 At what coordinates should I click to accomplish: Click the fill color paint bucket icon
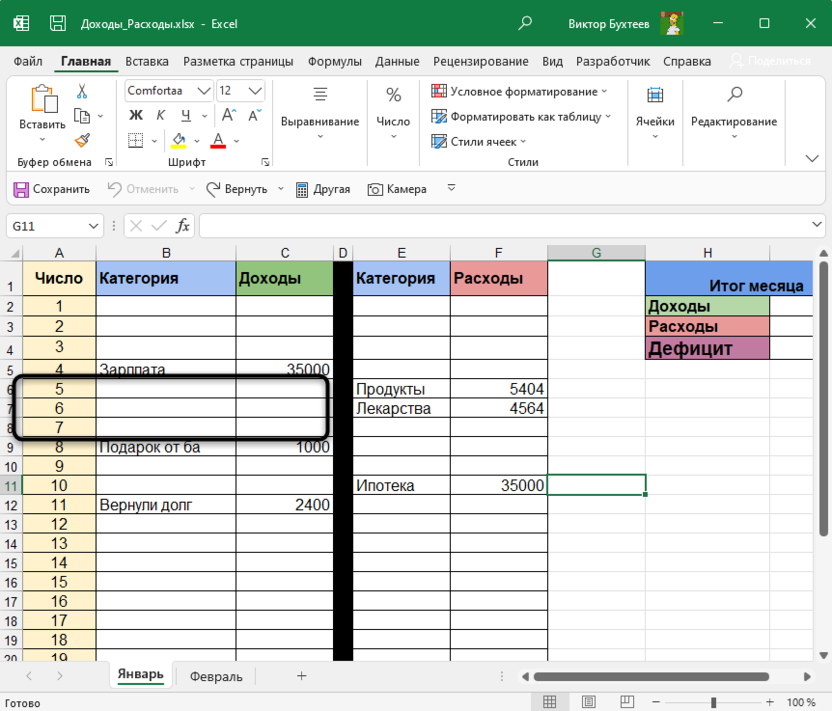pyautogui.click(x=179, y=141)
